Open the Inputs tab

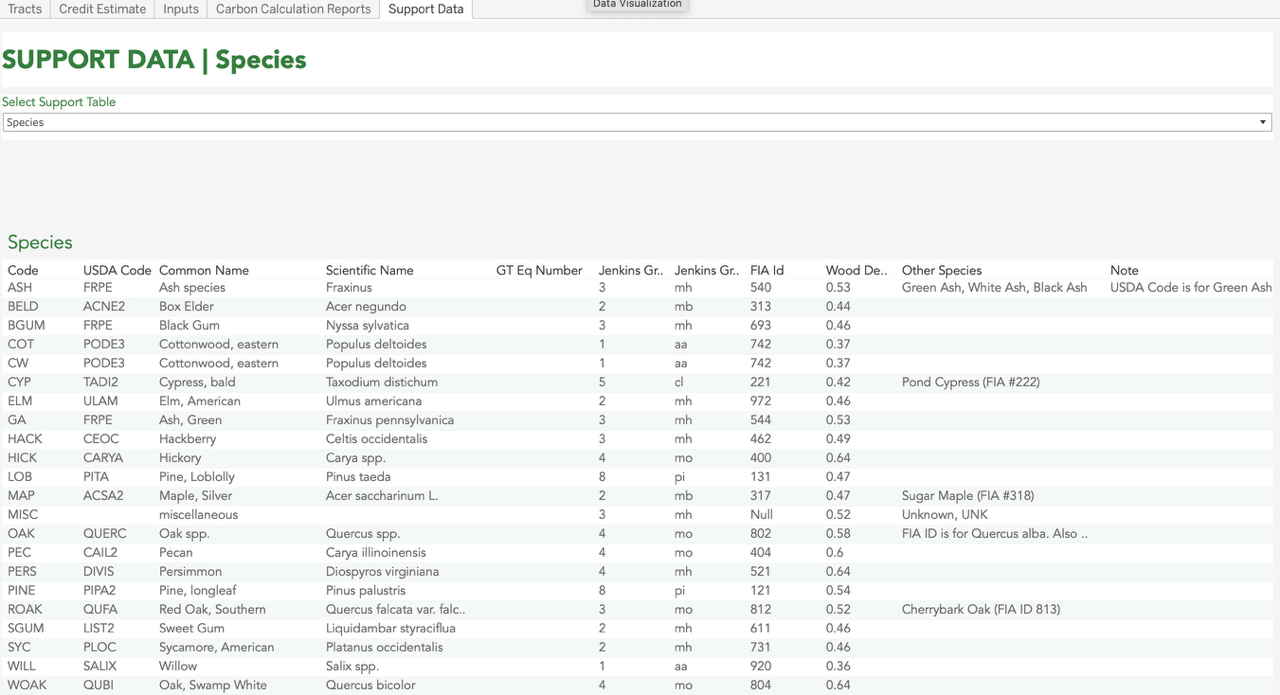pyautogui.click(x=181, y=9)
